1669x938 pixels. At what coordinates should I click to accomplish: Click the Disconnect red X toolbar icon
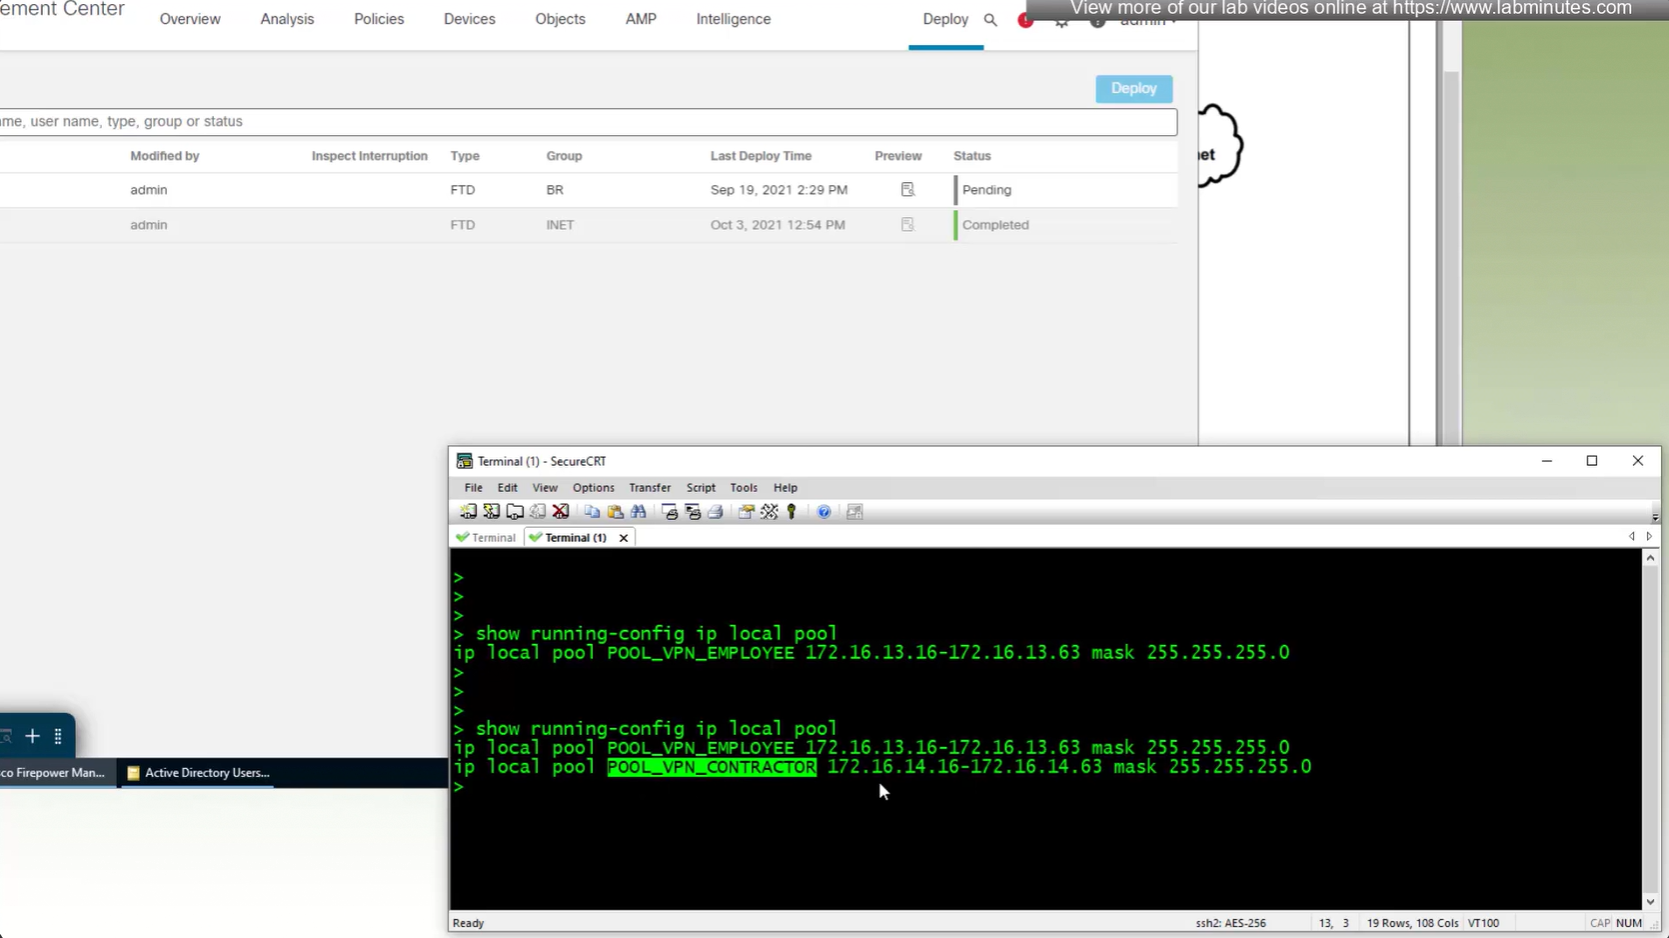tap(561, 512)
